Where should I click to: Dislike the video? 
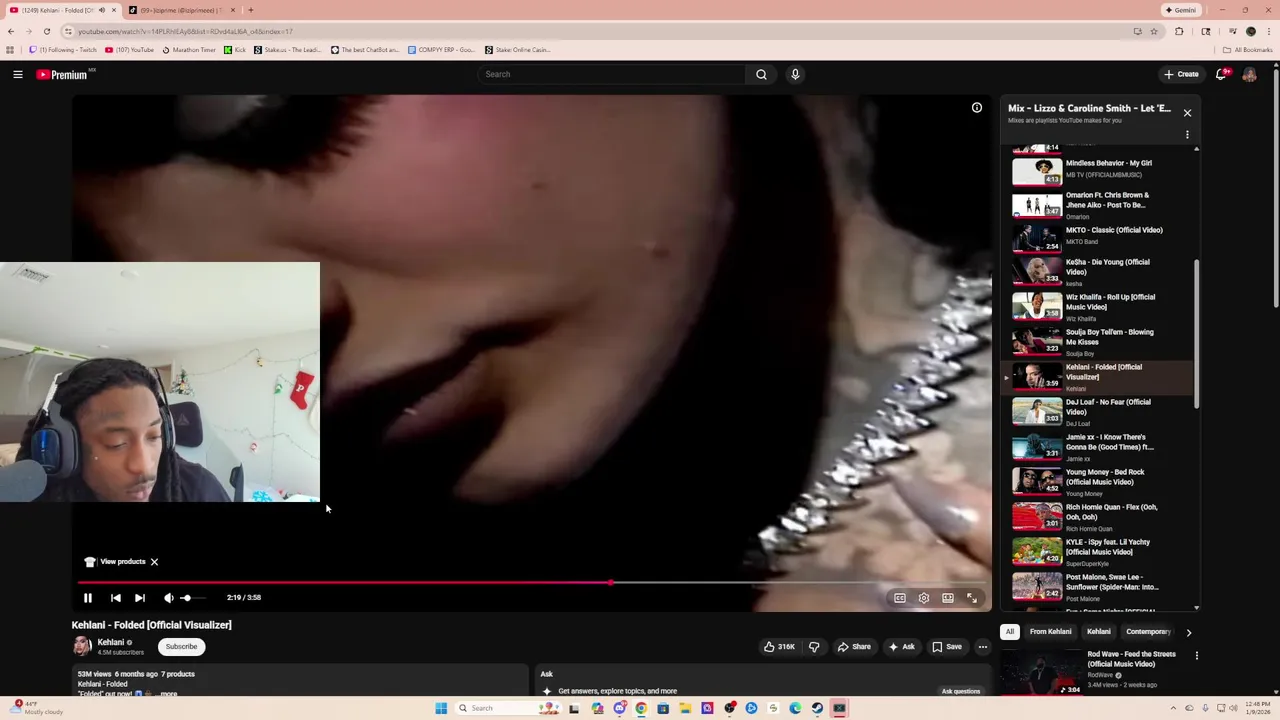click(813, 647)
